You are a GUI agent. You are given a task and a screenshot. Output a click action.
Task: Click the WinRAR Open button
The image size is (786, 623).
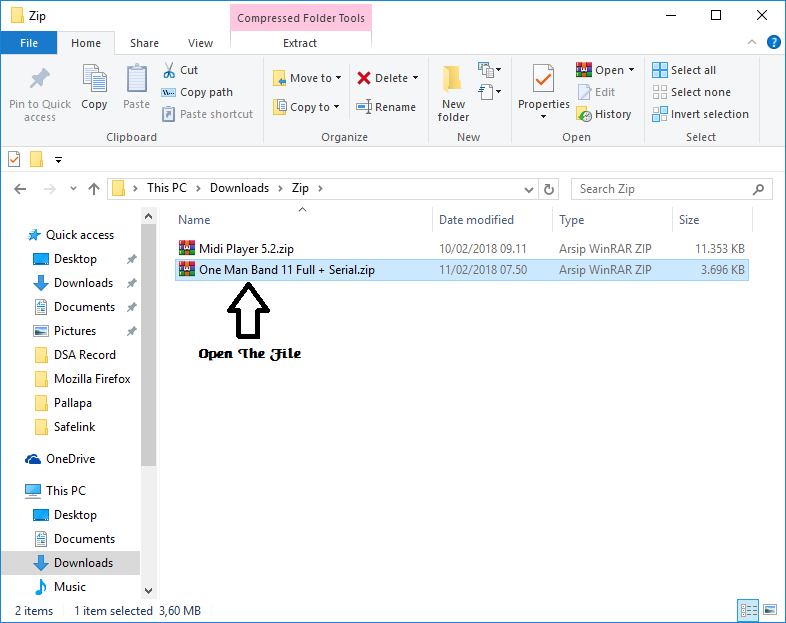click(x=600, y=70)
